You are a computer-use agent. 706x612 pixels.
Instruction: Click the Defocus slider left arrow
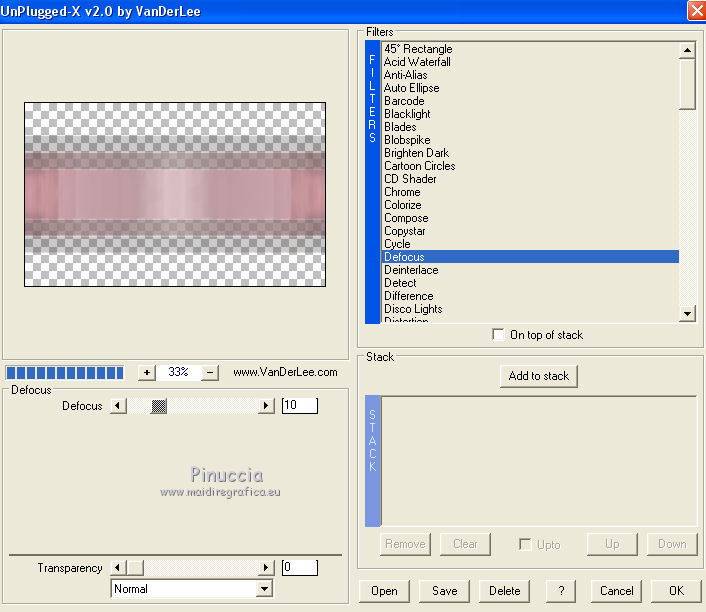pos(118,406)
